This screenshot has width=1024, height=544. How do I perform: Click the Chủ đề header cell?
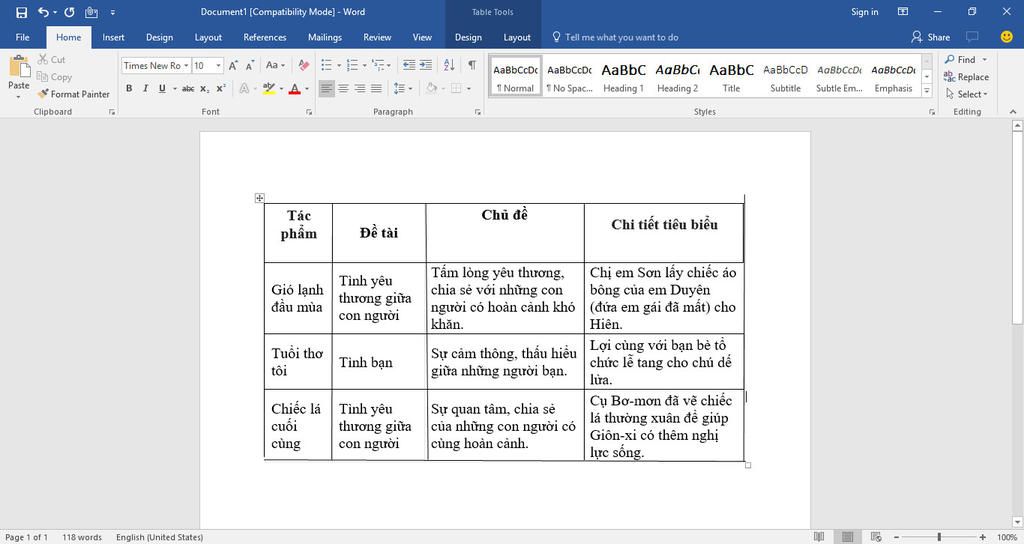click(x=505, y=232)
